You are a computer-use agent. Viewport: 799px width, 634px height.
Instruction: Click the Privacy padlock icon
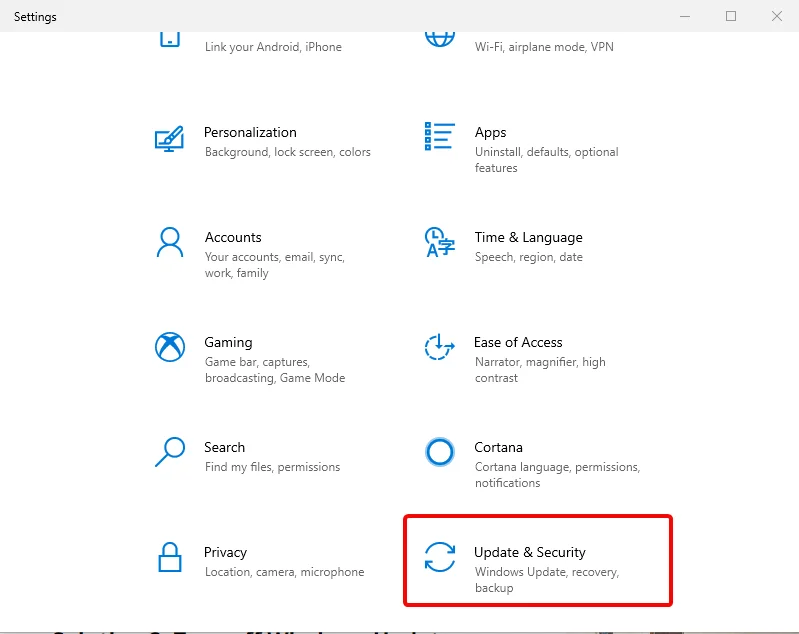click(x=169, y=557)
